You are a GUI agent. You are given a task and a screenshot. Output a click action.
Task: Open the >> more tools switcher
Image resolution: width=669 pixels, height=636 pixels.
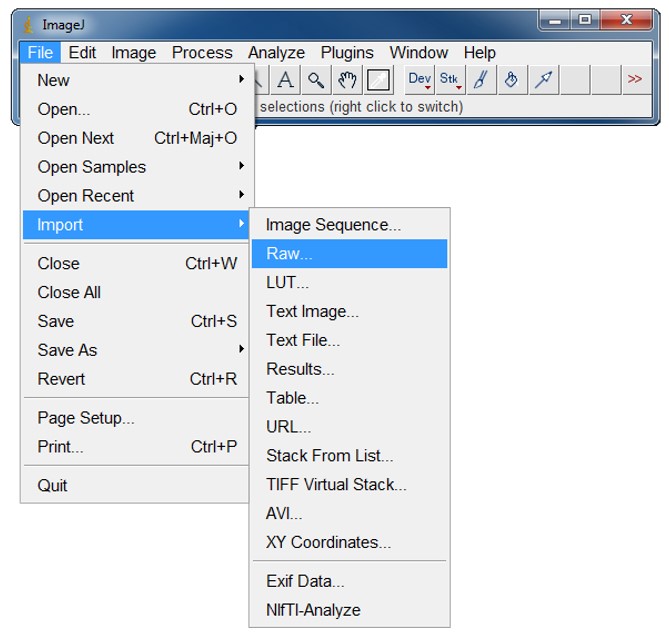click(636, 79)
